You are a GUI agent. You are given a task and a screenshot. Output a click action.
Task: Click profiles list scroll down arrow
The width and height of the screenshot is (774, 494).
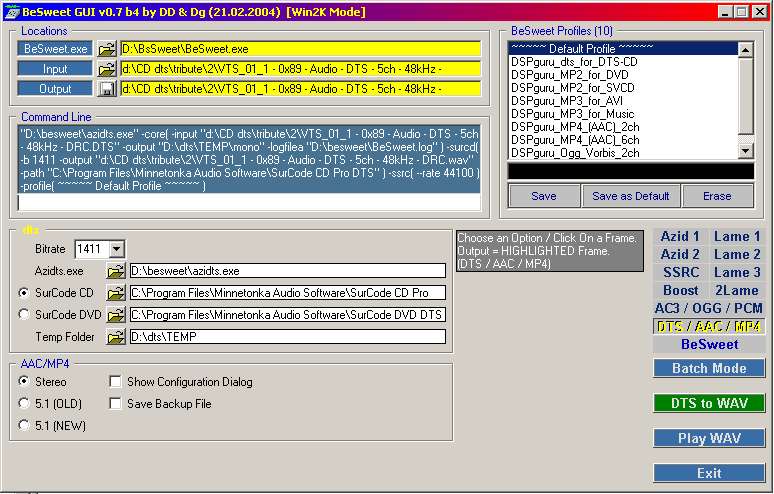point(745,151)
